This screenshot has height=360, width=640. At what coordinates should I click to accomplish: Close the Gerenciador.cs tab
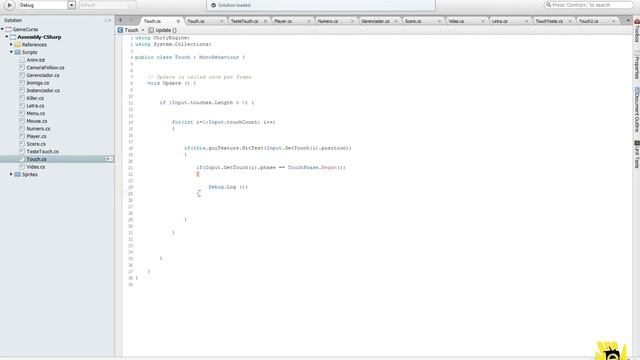pos(396,21)
